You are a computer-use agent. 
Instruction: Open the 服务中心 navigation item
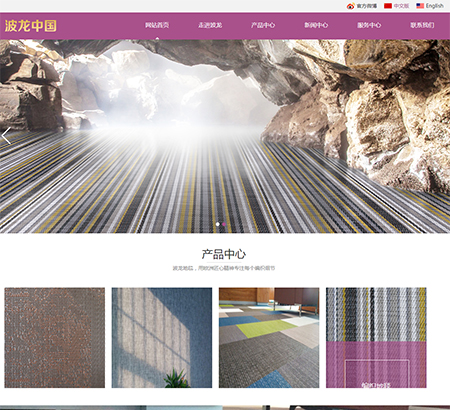click(x=369, y=25)
